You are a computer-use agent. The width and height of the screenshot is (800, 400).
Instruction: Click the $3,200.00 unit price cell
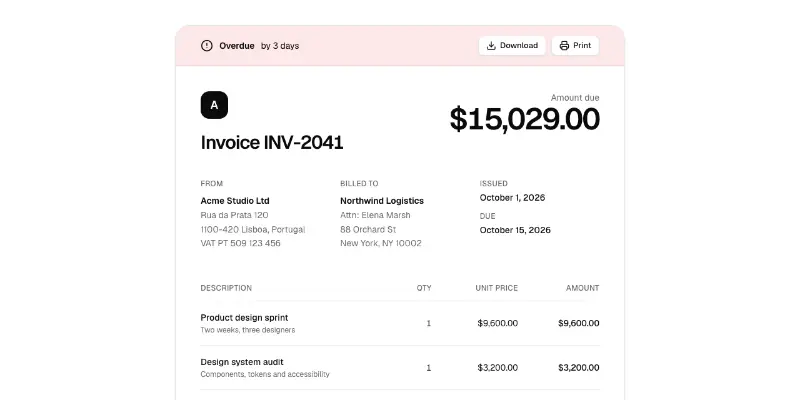(x=497, y=368)
